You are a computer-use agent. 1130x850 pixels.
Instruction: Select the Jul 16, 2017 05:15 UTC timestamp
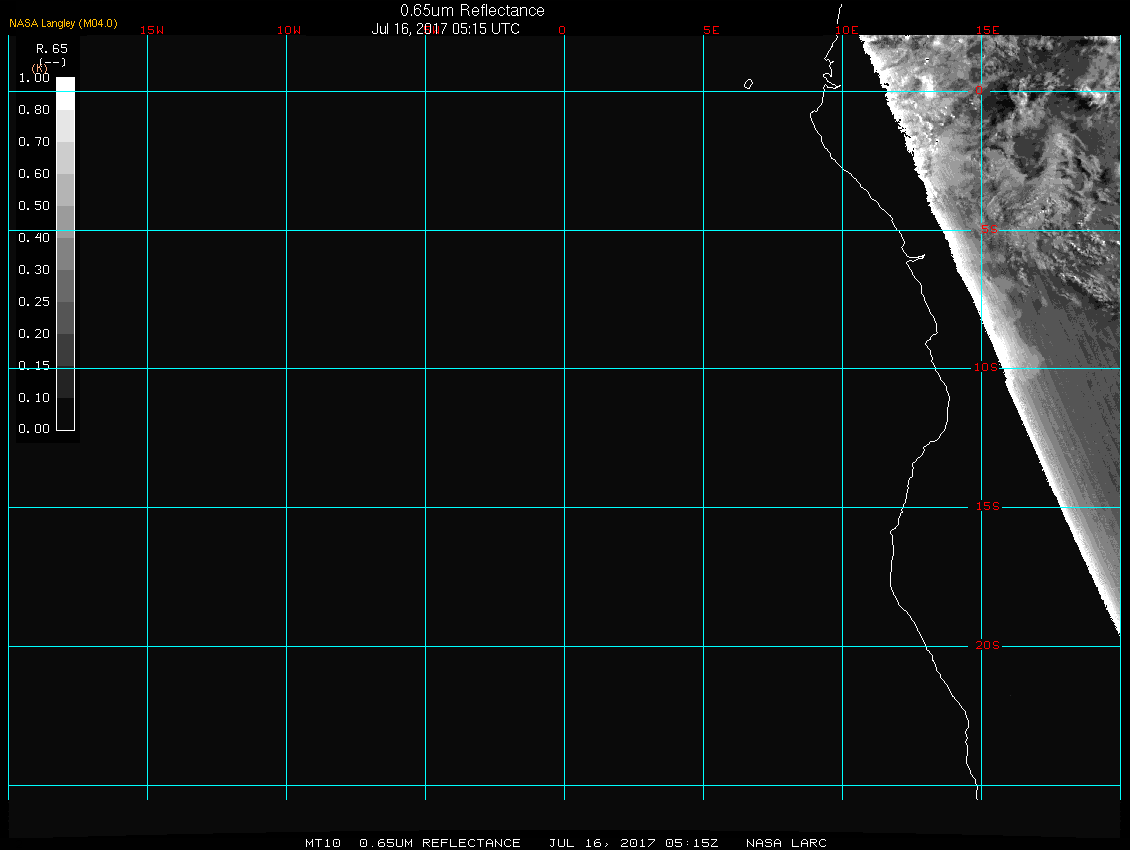[446, 29]
